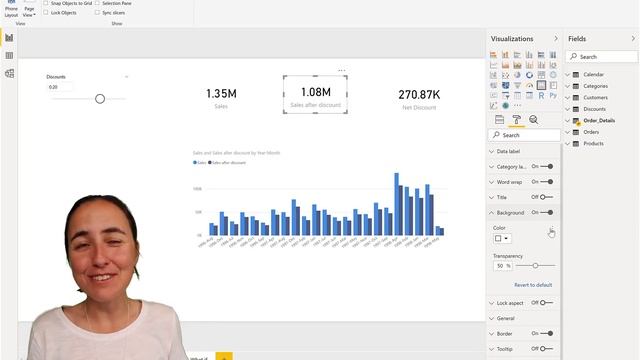The width and height of the screenshot is (640, 360).
Task: Open the background Color picker dropdown
Action: [502, 238]
